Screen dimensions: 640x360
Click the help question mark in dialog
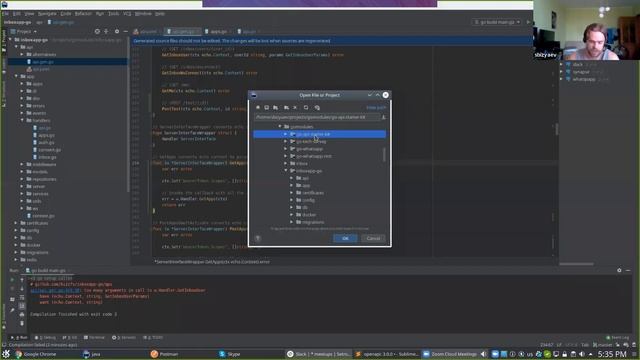point(258,238)
